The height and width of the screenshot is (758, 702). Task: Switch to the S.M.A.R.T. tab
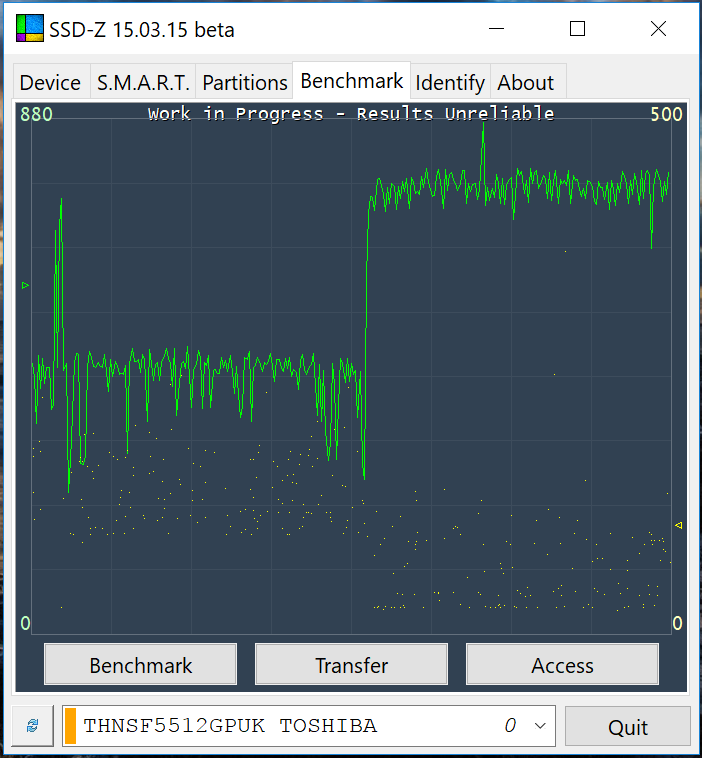click(x=143, y=82)
